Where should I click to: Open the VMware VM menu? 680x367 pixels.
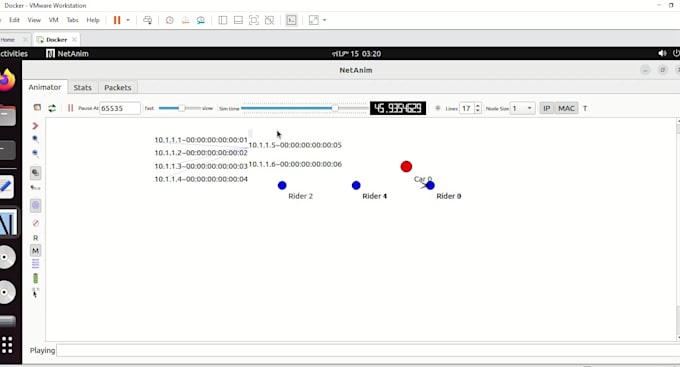click(x=53, y=20)
